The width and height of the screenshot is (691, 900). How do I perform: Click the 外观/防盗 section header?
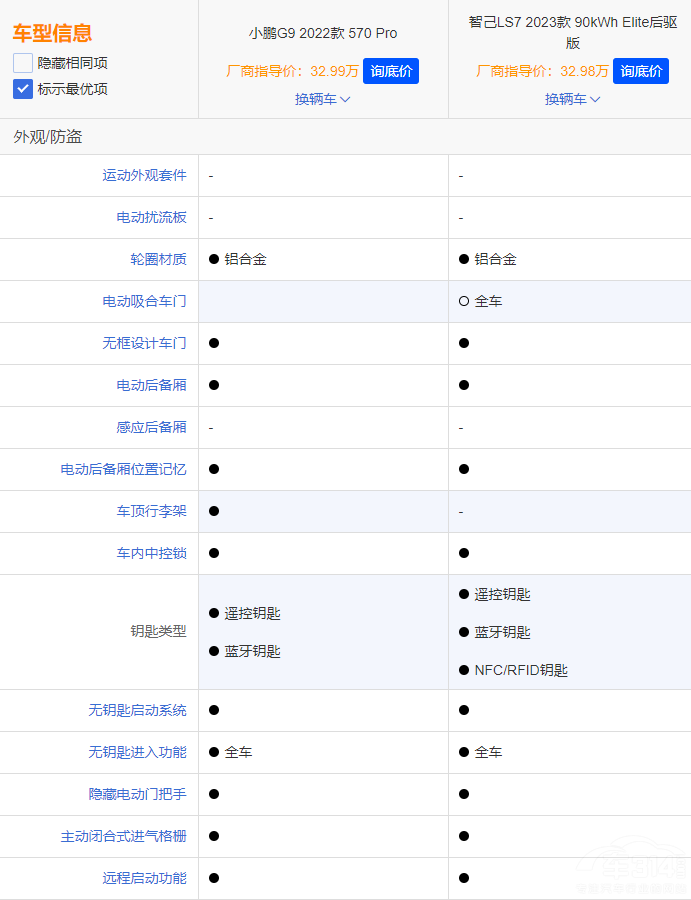point(48,137)
